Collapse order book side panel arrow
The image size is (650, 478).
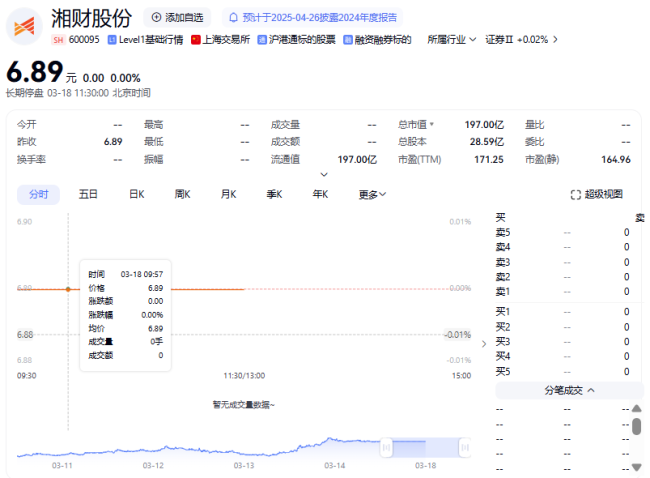coord(484,344)
